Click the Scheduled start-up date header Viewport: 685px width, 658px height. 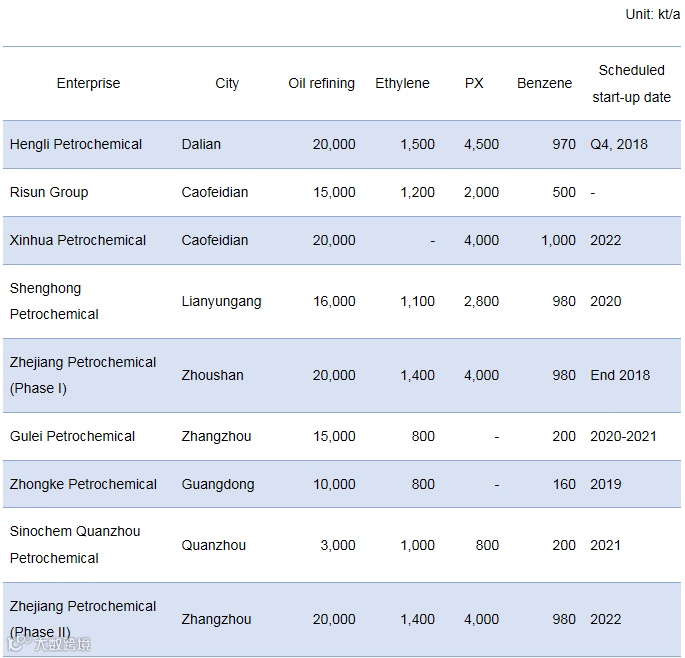coord(631,83)
